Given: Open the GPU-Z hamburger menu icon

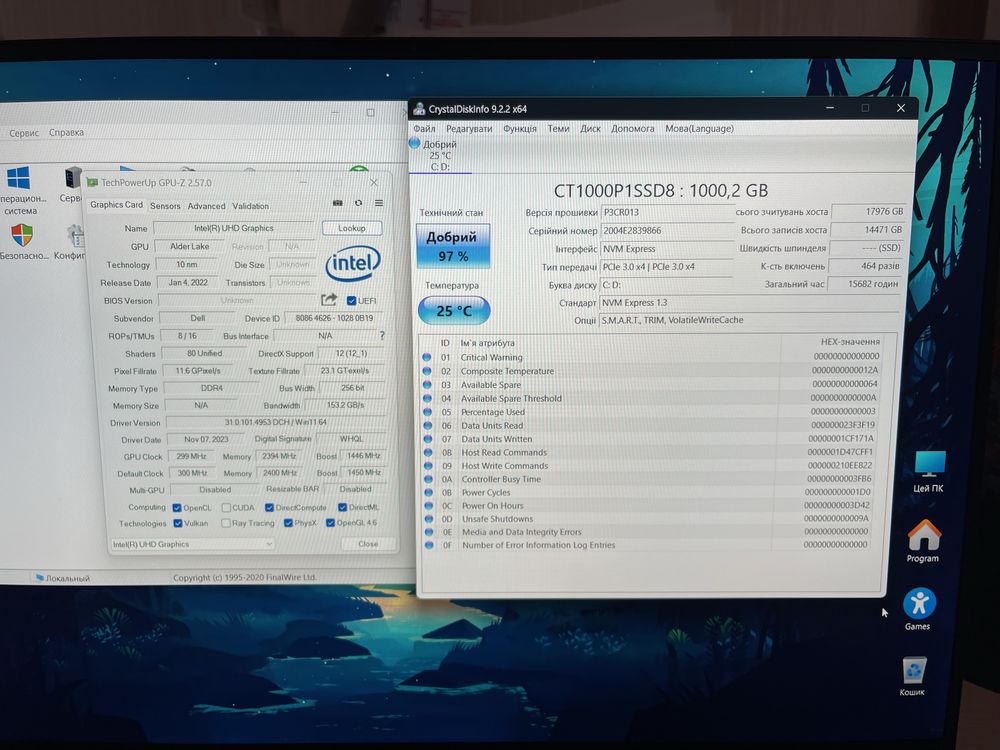Looking at the screenshot, I should click(379, 203).
